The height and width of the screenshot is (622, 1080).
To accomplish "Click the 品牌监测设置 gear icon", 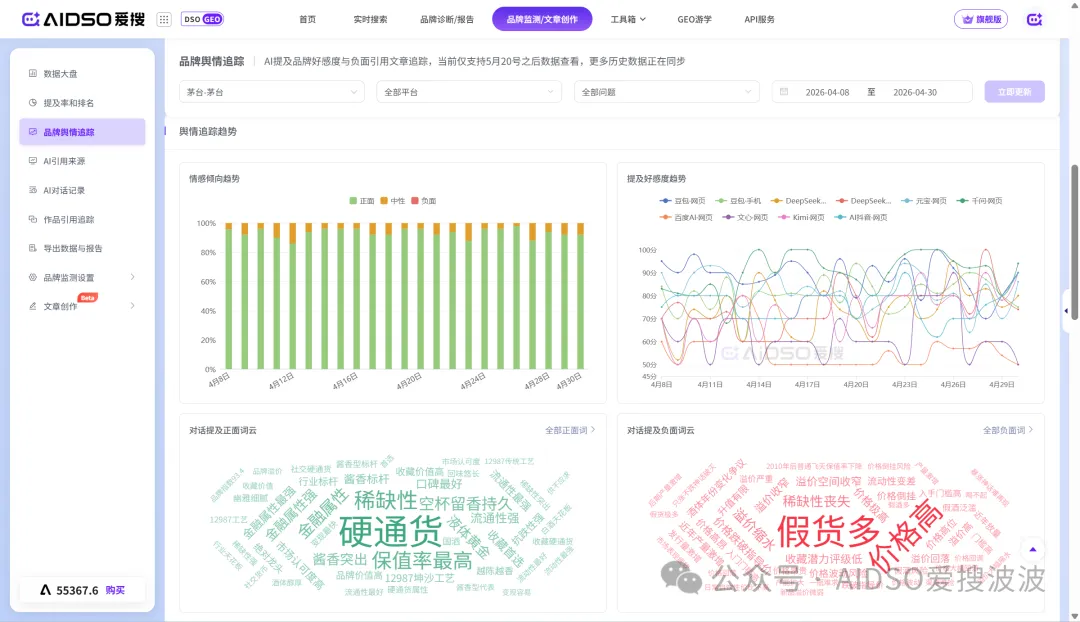I will pos(32,277).
